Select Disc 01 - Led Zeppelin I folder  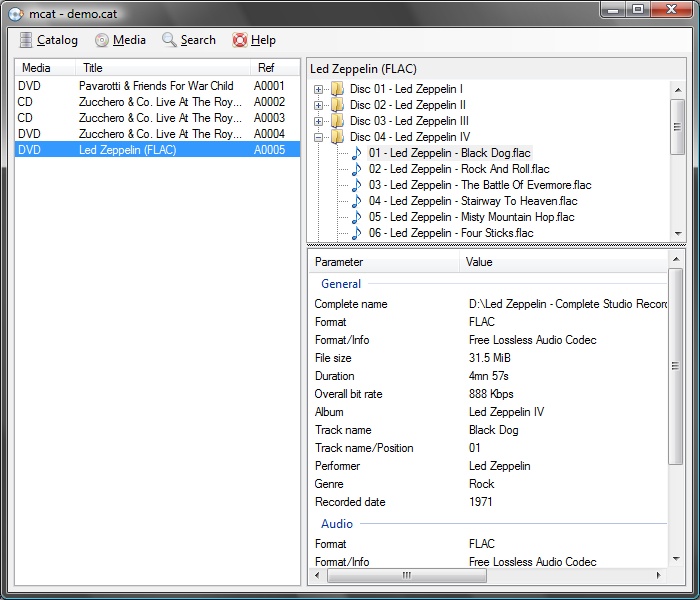tap(406, 89)
